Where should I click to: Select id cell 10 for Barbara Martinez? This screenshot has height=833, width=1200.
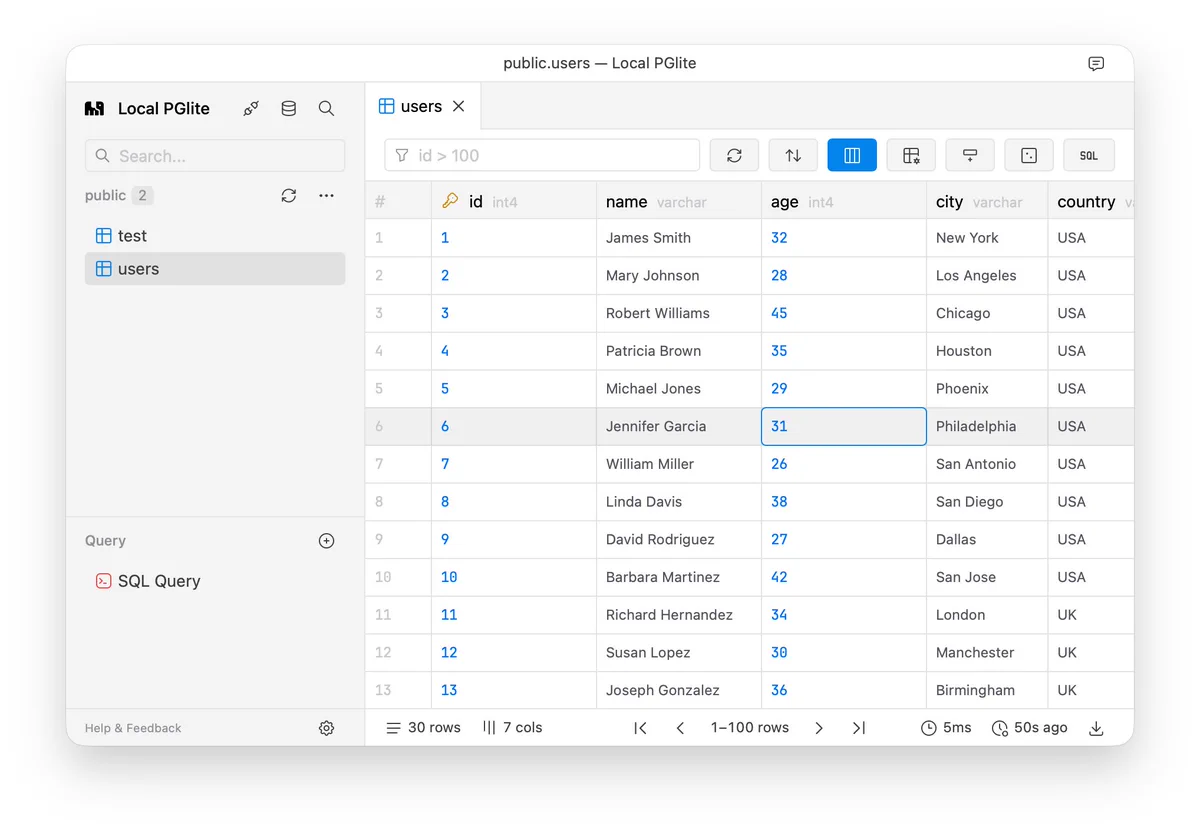514,577
